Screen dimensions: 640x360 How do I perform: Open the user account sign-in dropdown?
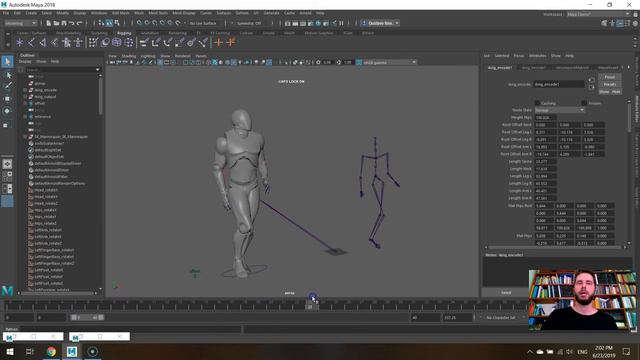point(380,23)
